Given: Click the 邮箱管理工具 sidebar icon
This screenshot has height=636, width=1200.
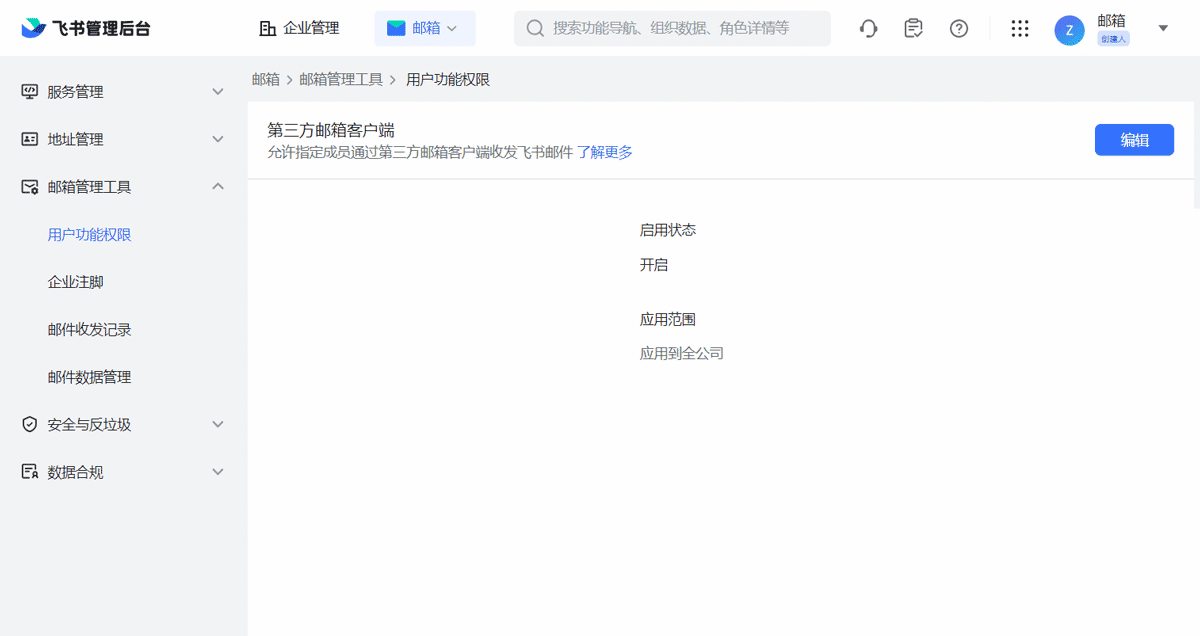Looking at the screenshot, I should [x=29, y=186].
